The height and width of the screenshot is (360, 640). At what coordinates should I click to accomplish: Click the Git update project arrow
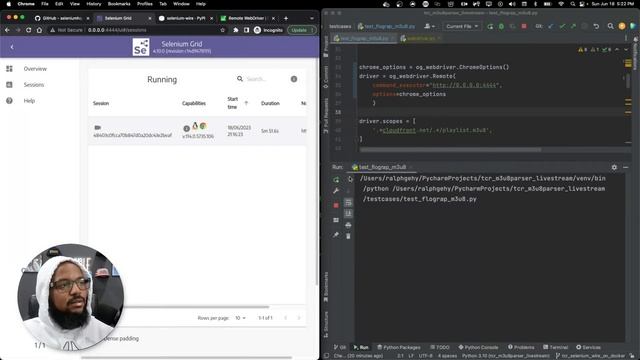pyautogui.click(x=551, y=26)
